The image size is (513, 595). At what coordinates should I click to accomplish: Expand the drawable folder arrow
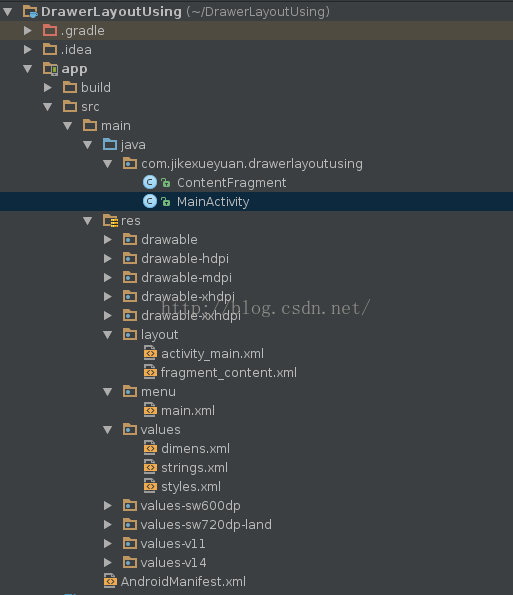[x=108, y=239]
